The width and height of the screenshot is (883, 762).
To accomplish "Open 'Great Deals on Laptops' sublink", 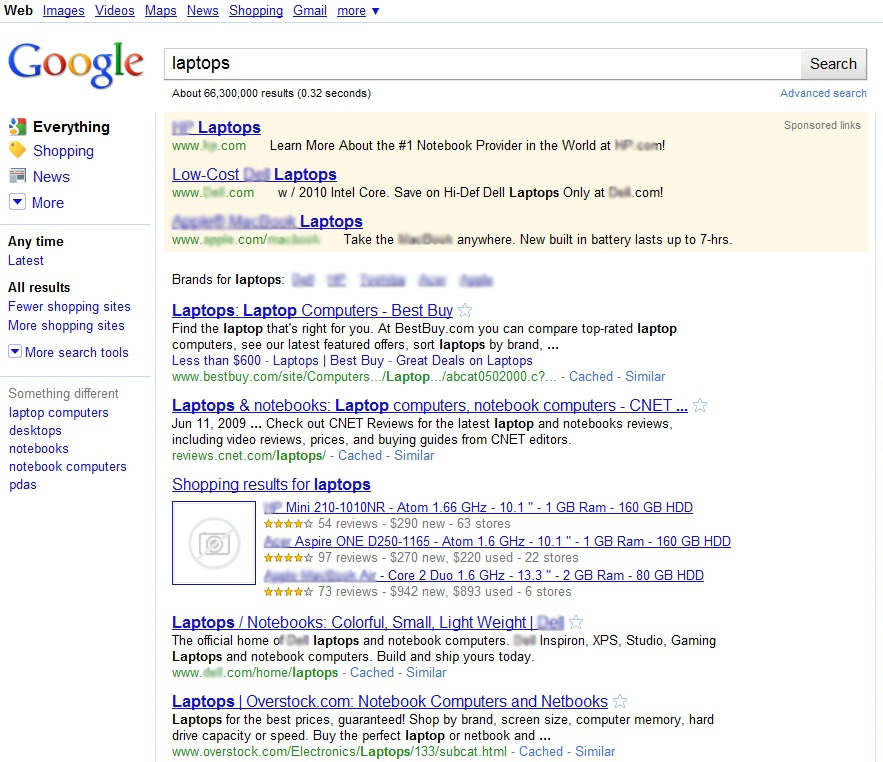I will coord(464,360).
